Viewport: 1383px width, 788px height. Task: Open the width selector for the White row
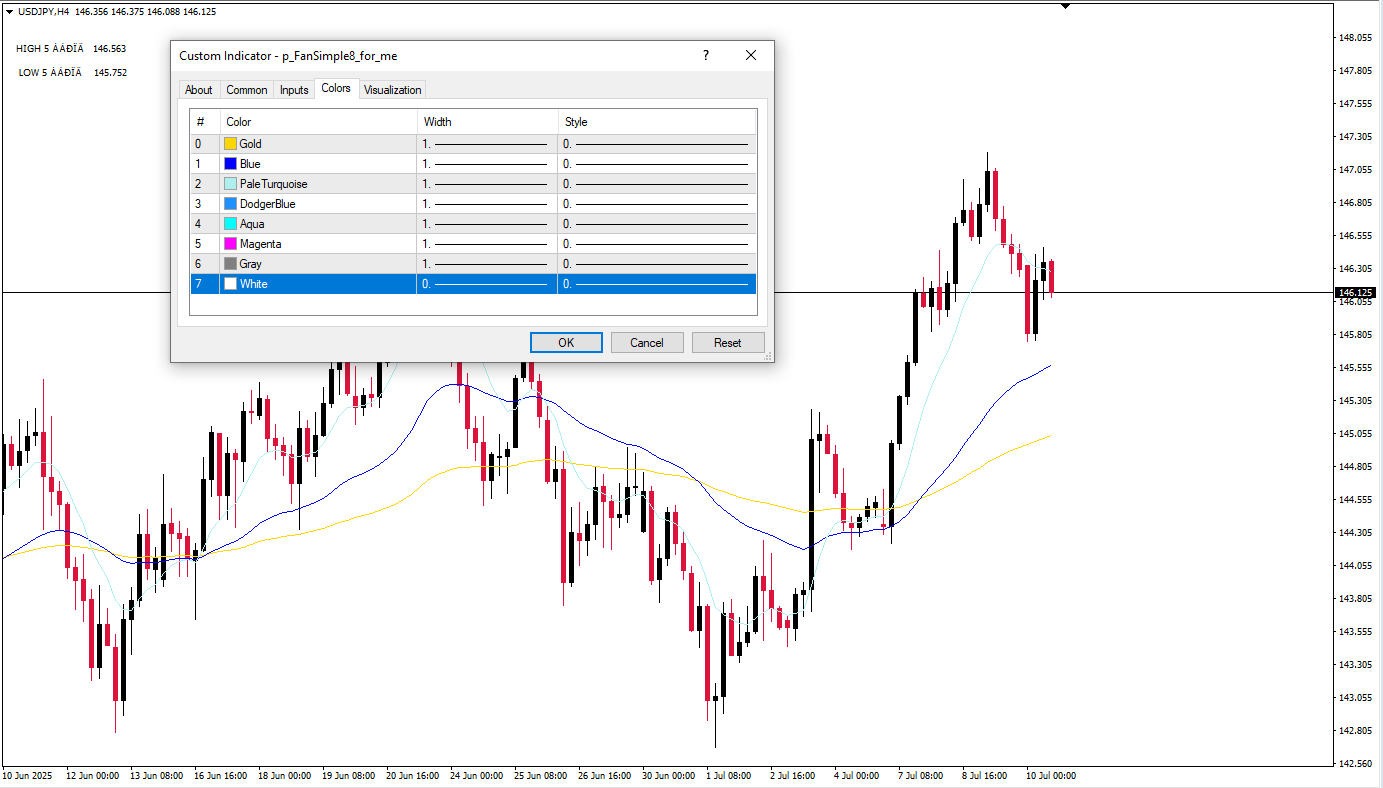[x=486, y=284]
